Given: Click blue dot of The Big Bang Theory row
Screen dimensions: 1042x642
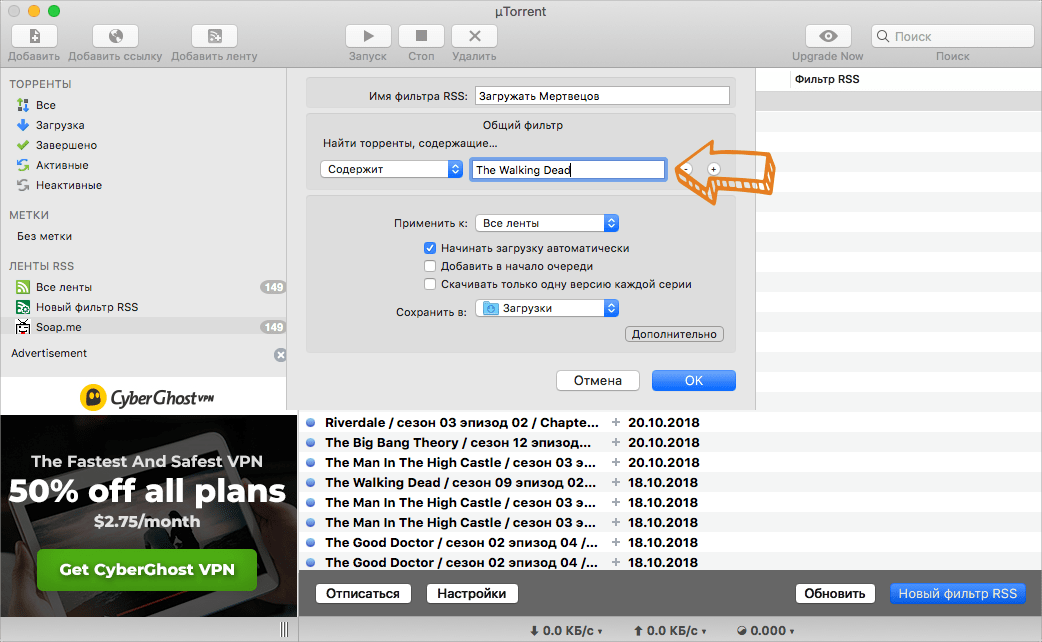Looking at the screenshot, I should tap(310, 443).
